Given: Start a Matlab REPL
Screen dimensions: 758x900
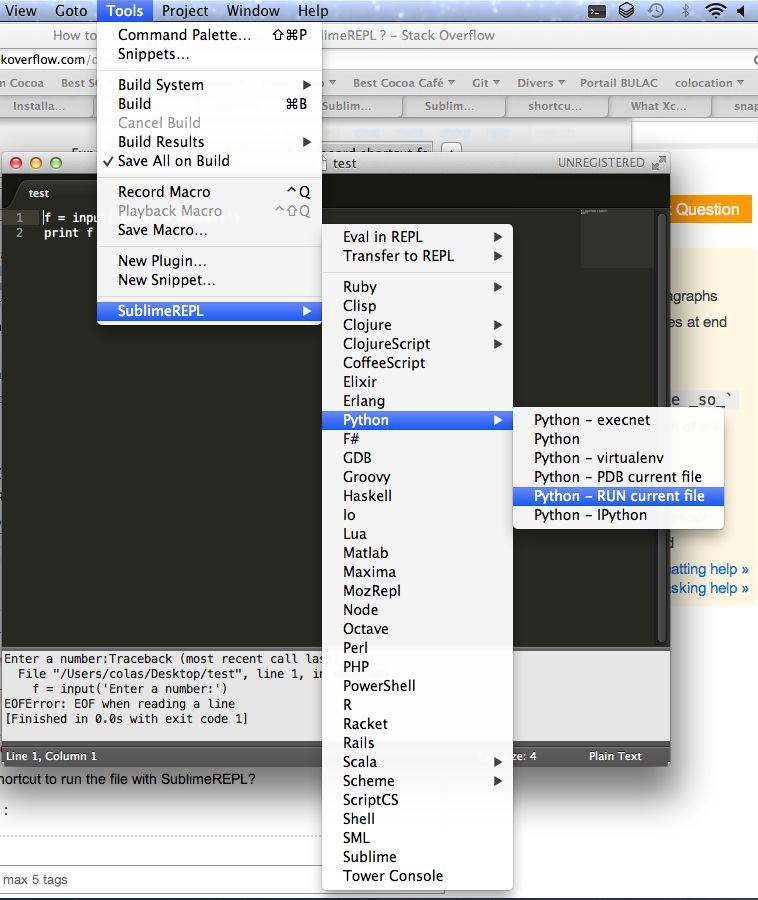Looking at the screenshot, I should coord(417,553).
